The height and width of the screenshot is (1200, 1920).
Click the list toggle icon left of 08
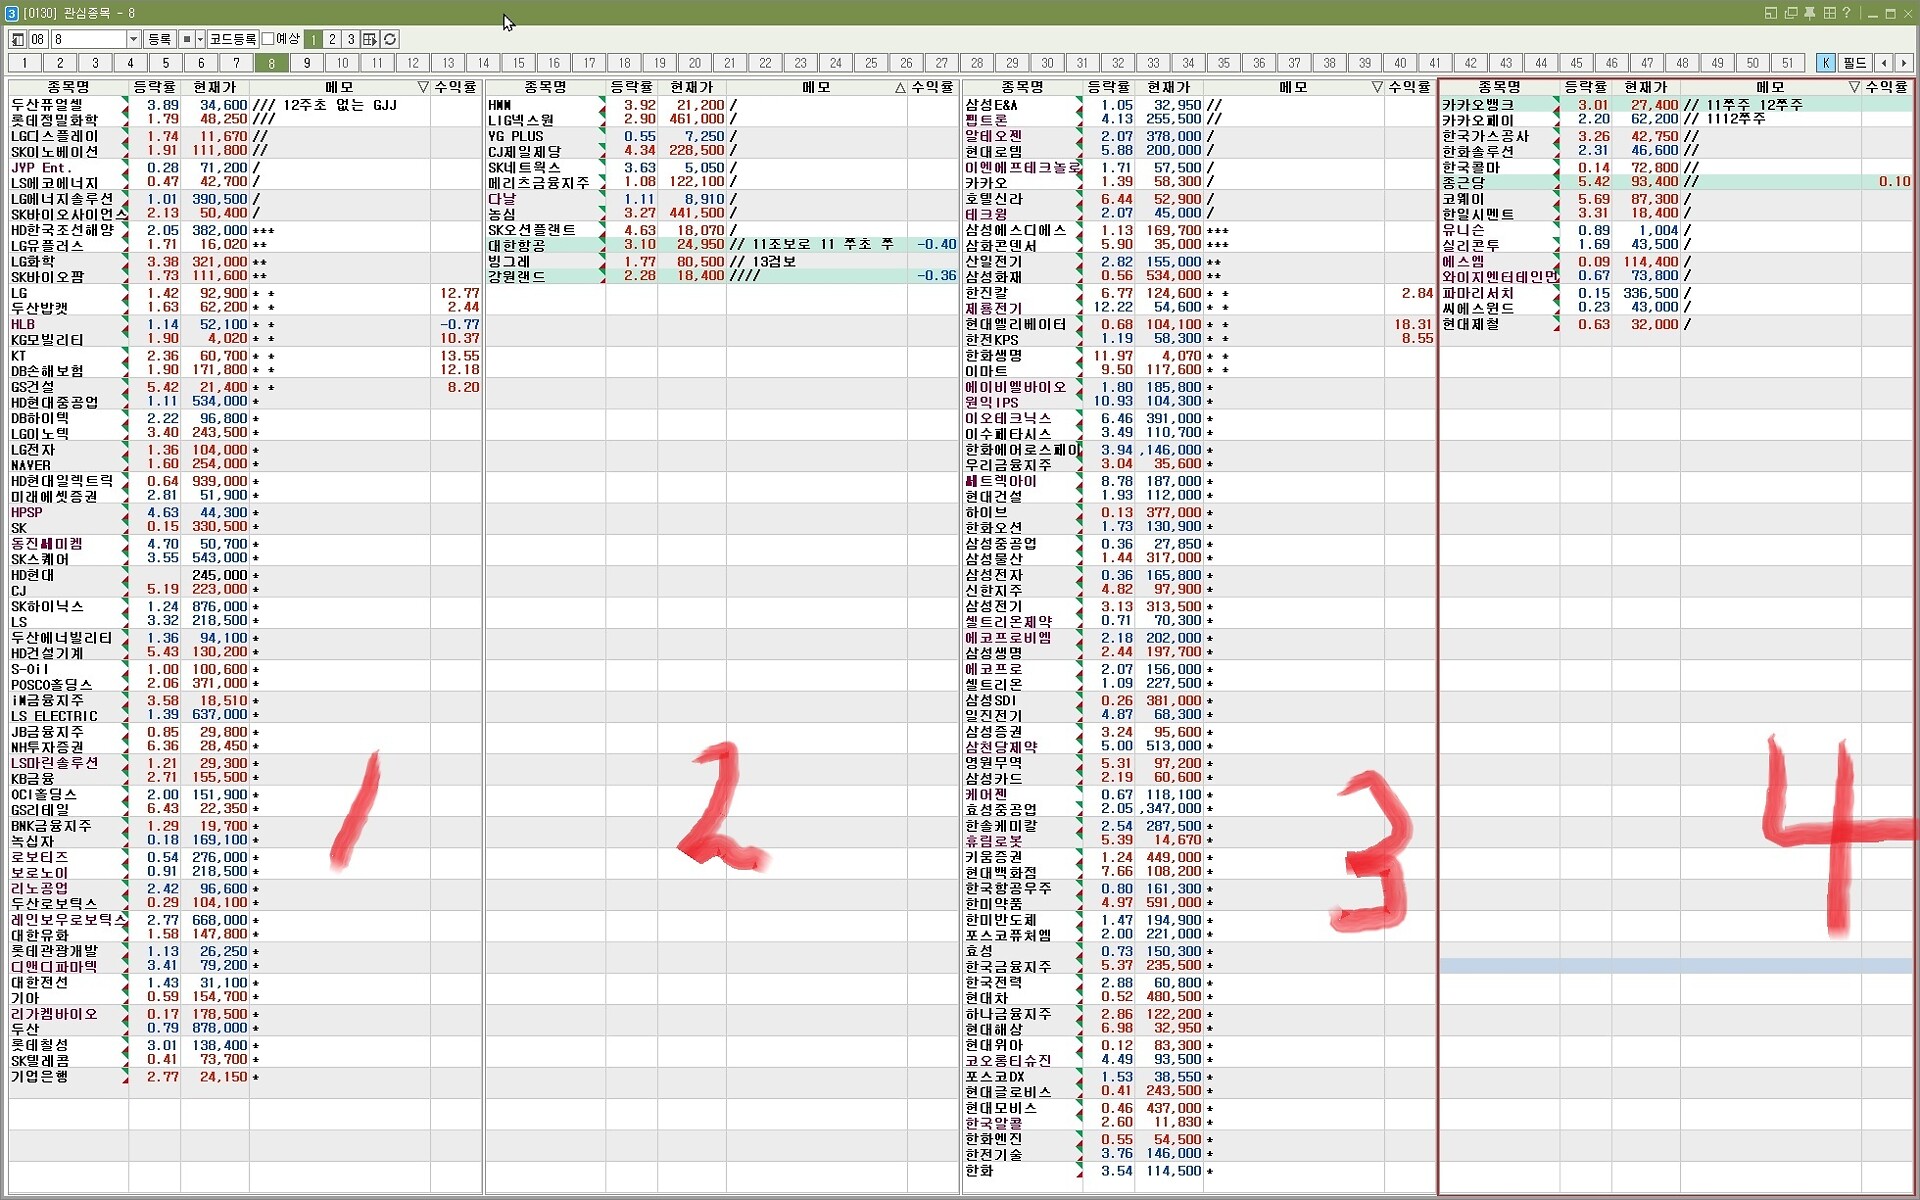coord(17,39)
